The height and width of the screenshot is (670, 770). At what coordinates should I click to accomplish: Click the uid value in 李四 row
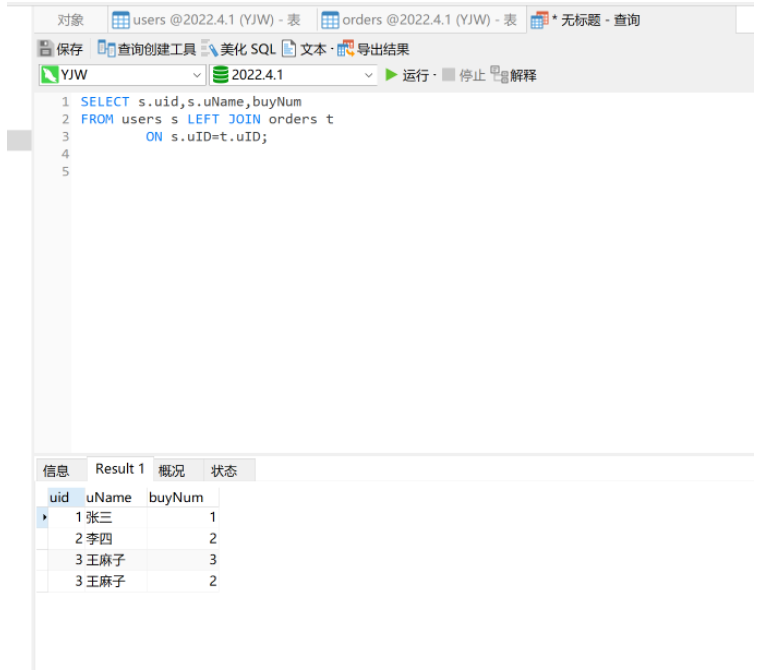click(x=66, y=538)
